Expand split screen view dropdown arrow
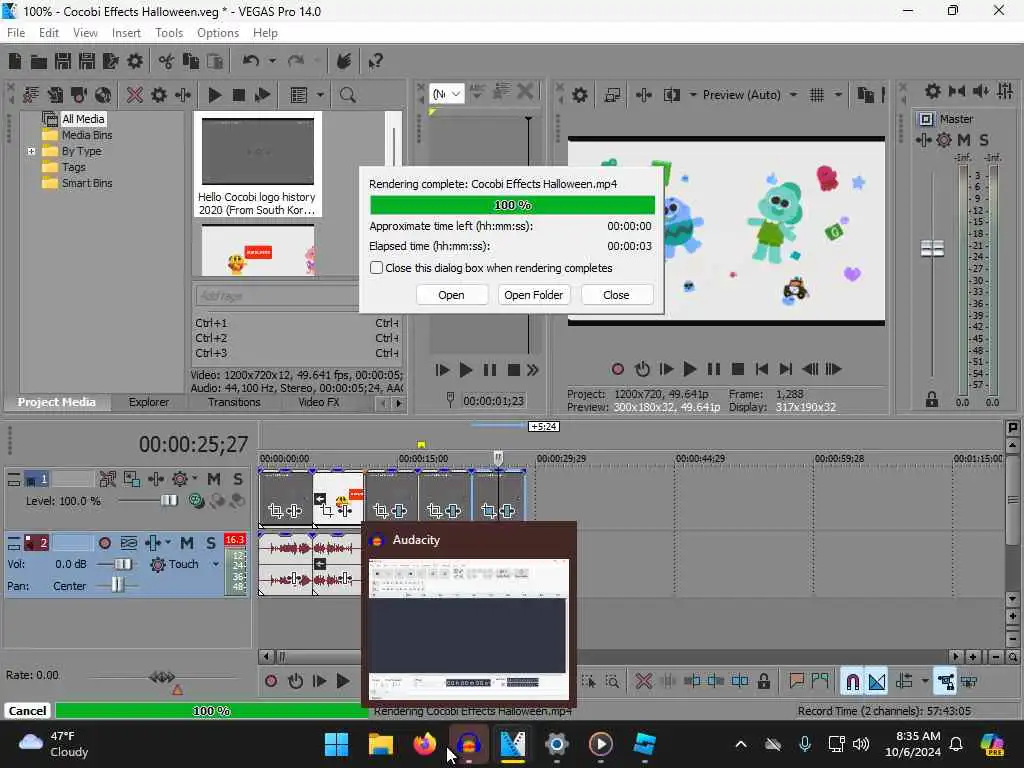This screenshot has width=1024, height=768. pos(692,95)
